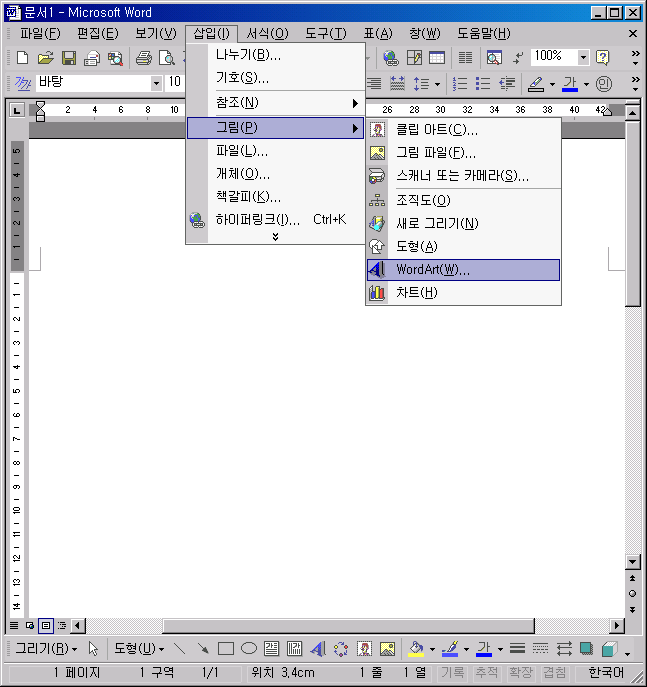Choose 차트(H) from the picture submenu
The height and width of the screenshot is (687, 647).
click(463, 293)
